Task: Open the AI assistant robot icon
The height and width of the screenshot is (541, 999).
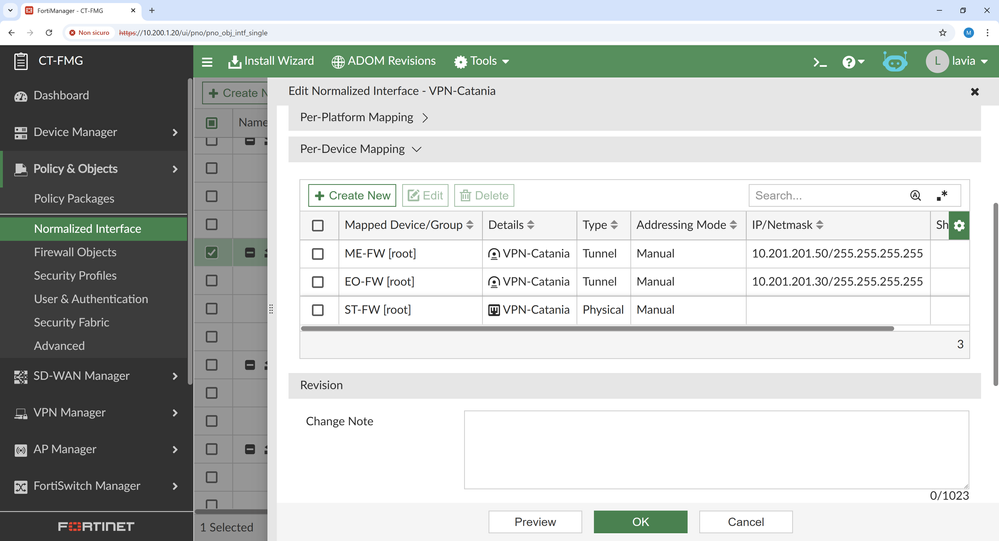Action: click(x=895, y=62)
